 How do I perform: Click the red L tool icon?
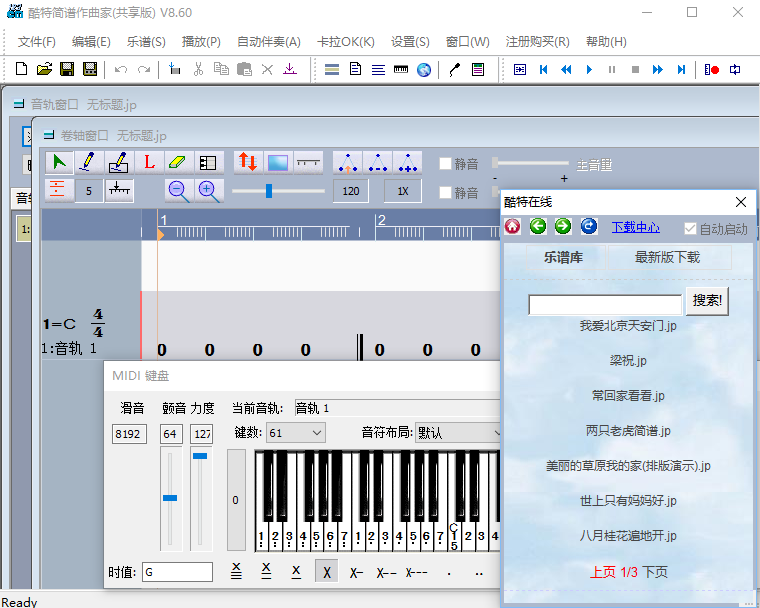click(149, 162)
